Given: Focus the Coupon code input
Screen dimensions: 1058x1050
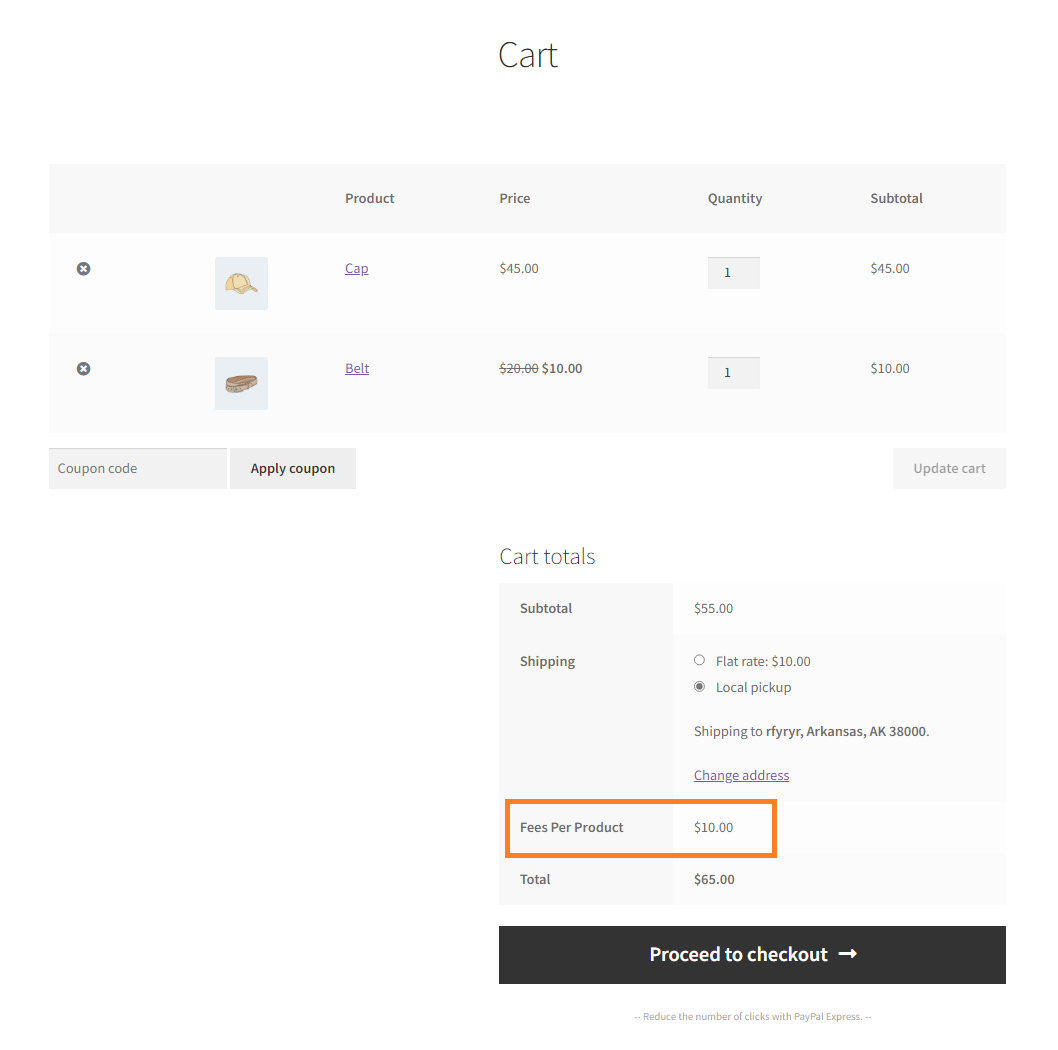Looking at the screenshot, I should (138, 468).
